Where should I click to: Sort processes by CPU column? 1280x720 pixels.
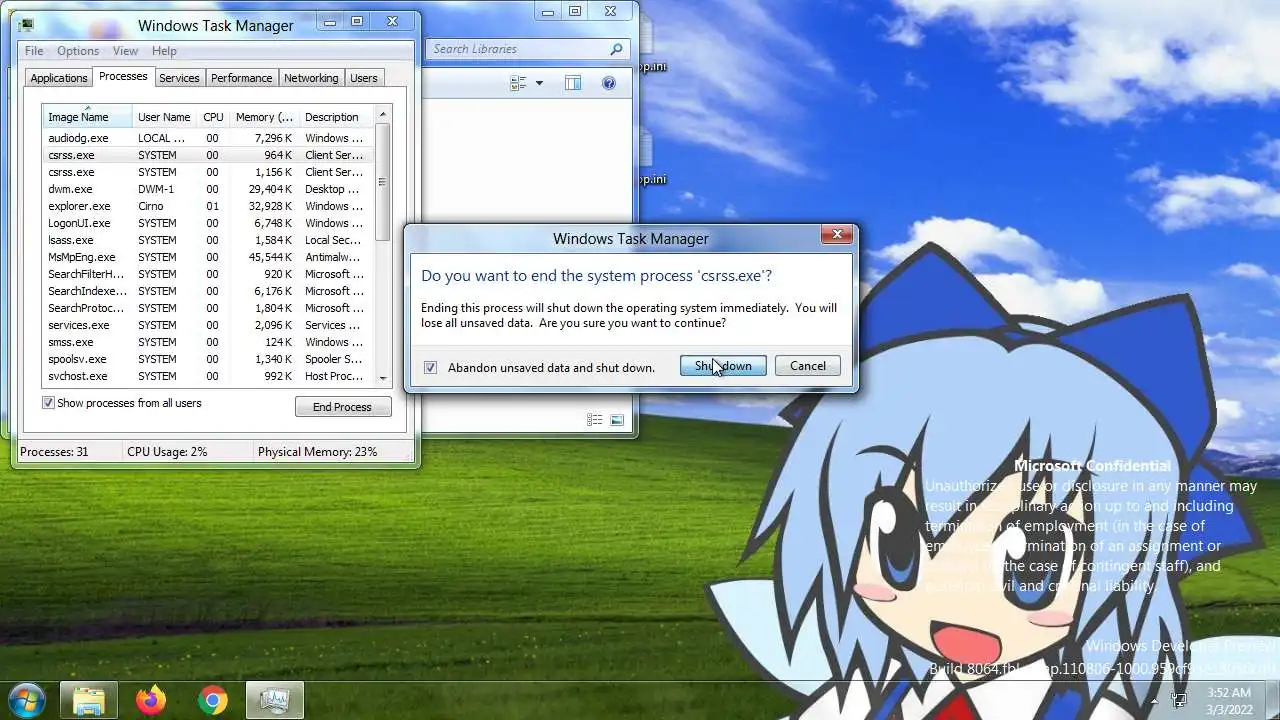point(213,117)
